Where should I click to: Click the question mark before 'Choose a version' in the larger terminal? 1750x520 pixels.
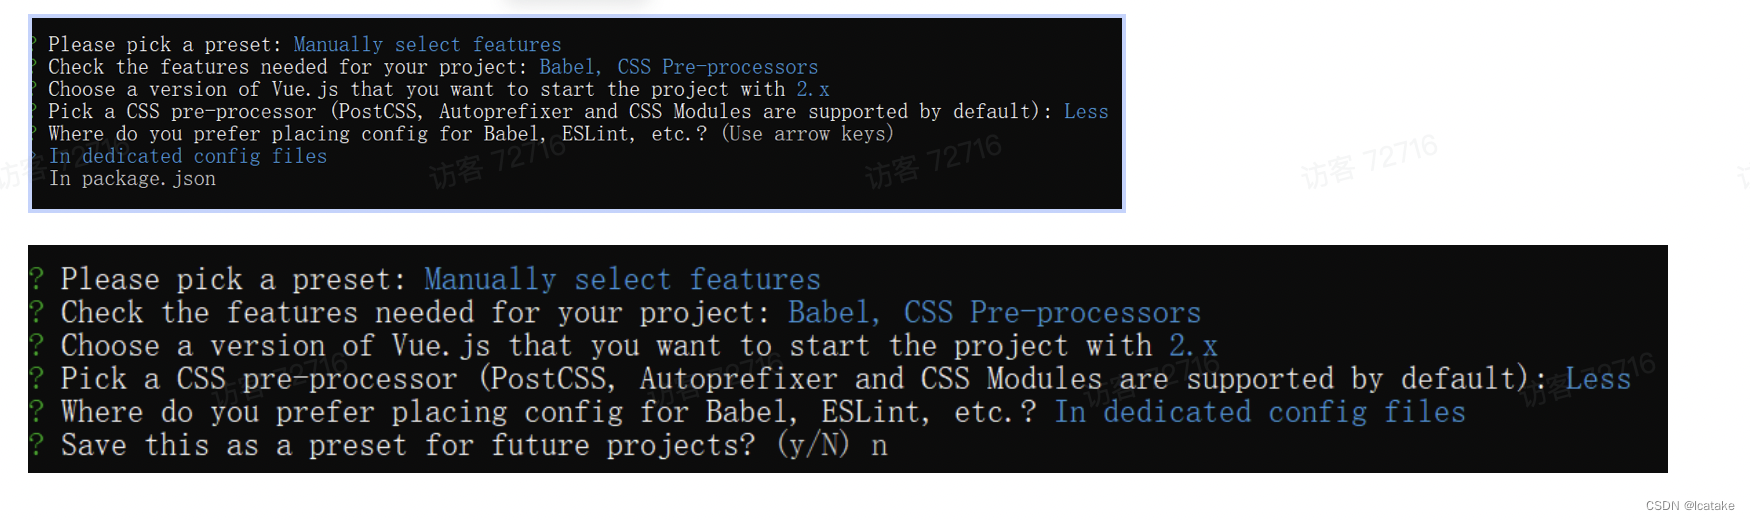(36, 346)
